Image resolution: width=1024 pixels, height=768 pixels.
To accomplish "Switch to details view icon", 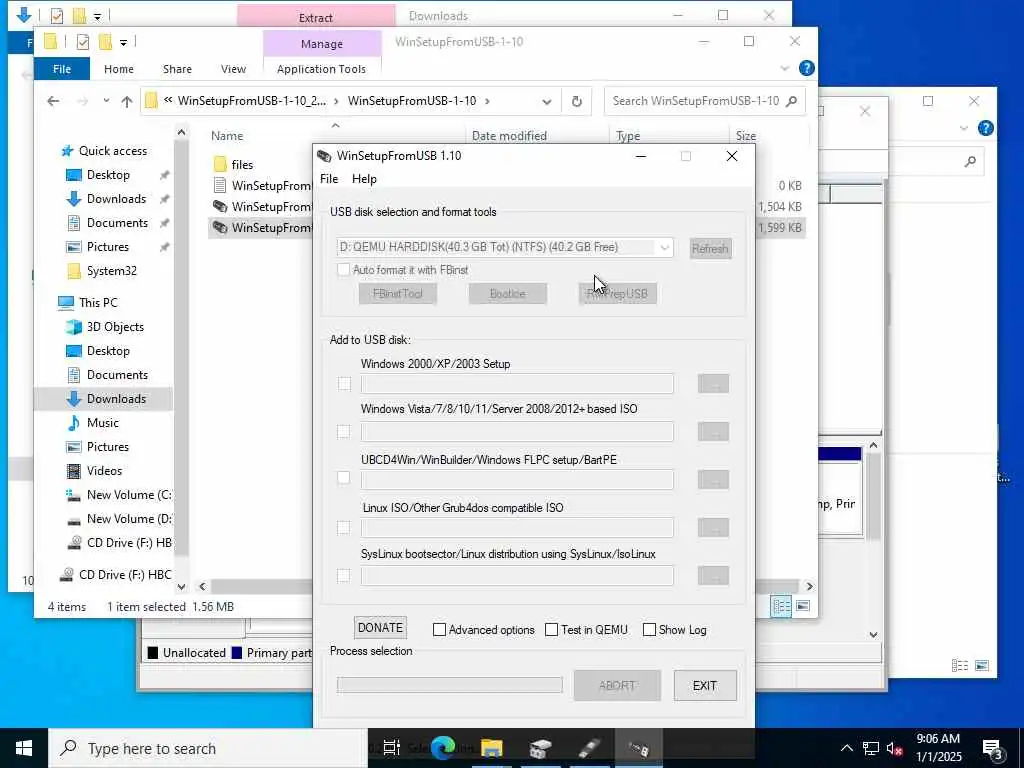I will 781,606.
